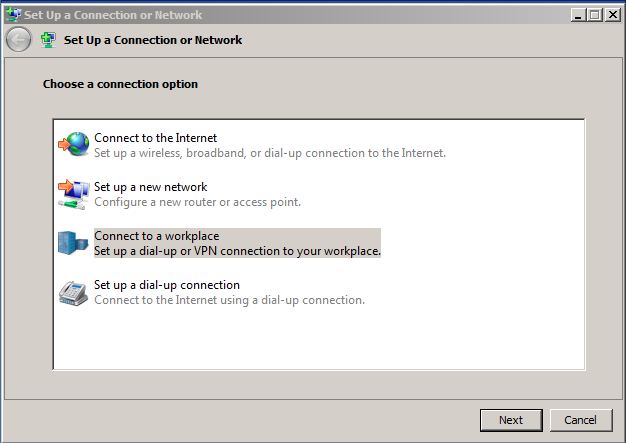
Task: Select the Connect to a workplace title
Action: coord(156,236)
